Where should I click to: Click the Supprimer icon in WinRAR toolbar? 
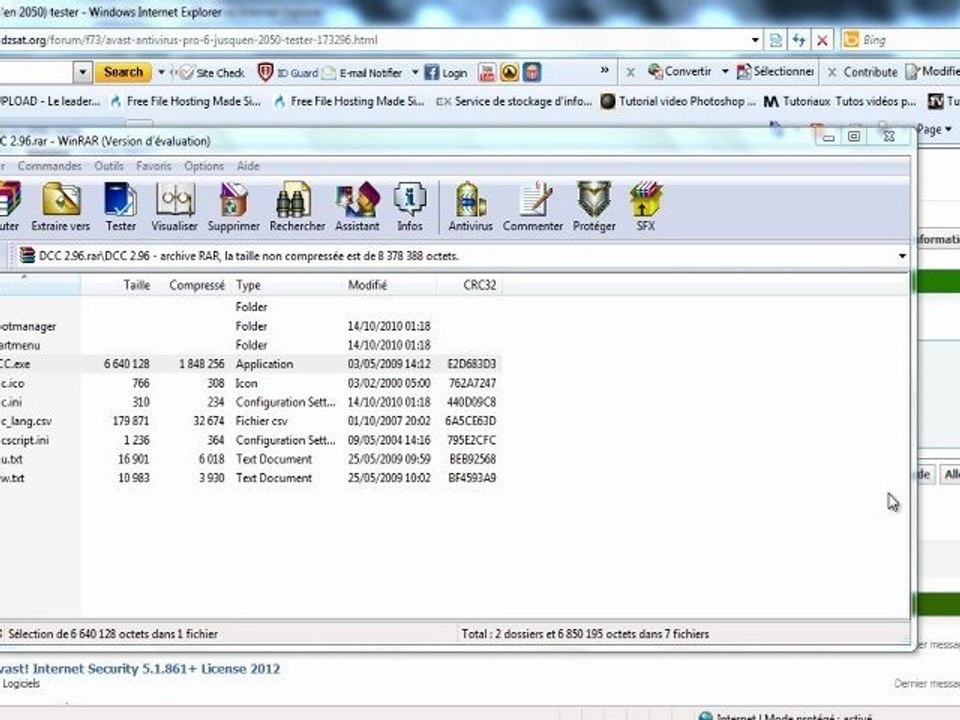[233, 206]
